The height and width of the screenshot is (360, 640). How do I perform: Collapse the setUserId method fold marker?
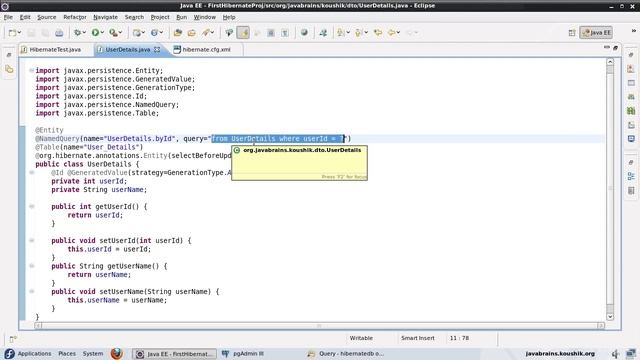(x=31, y=240)
